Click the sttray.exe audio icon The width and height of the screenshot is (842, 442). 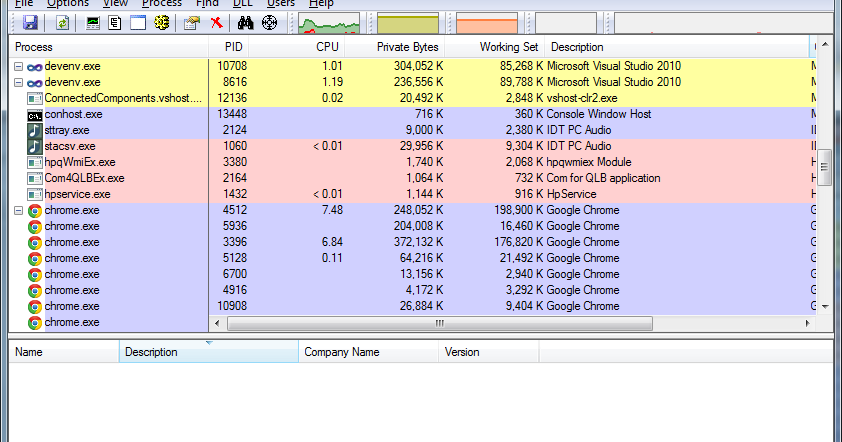pyautogui.click(x=35, y=131)
